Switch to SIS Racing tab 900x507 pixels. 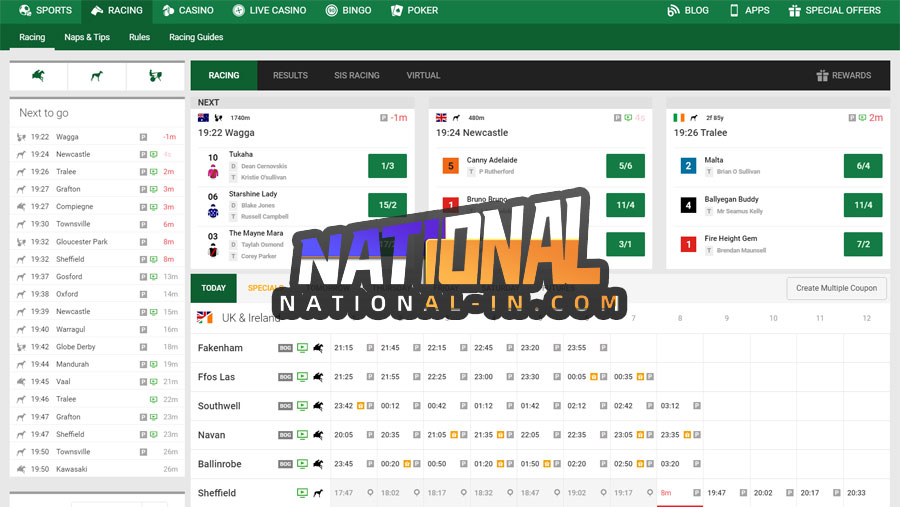tap(356, 75)
